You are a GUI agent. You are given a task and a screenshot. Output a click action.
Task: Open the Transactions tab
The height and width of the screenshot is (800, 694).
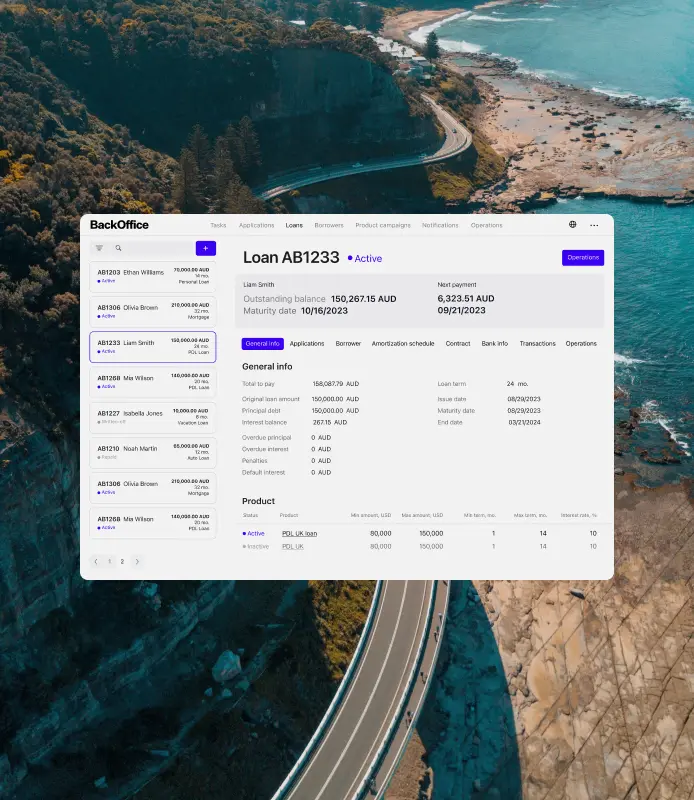[537, 343]
